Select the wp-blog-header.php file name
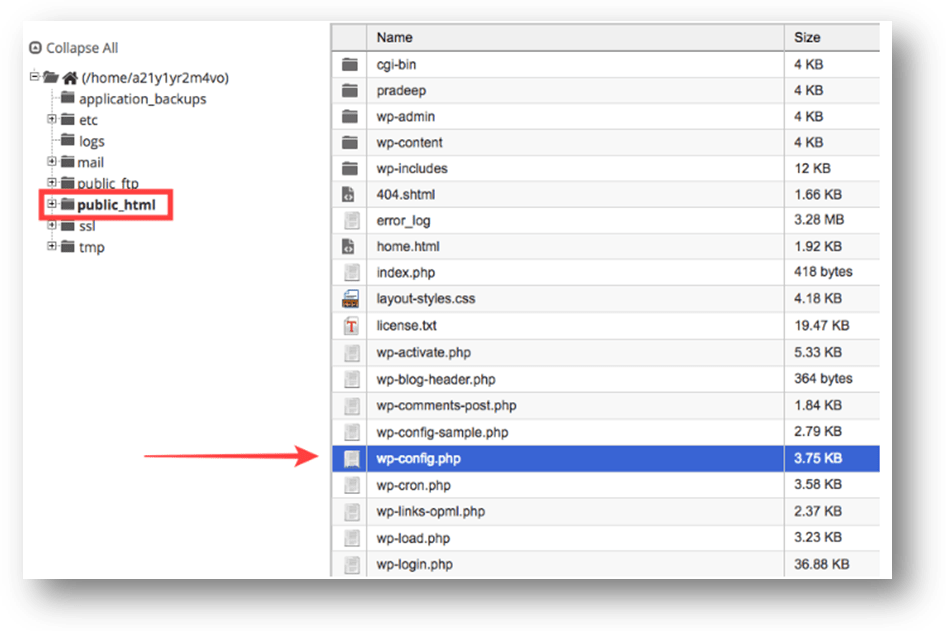 [436, 379]
